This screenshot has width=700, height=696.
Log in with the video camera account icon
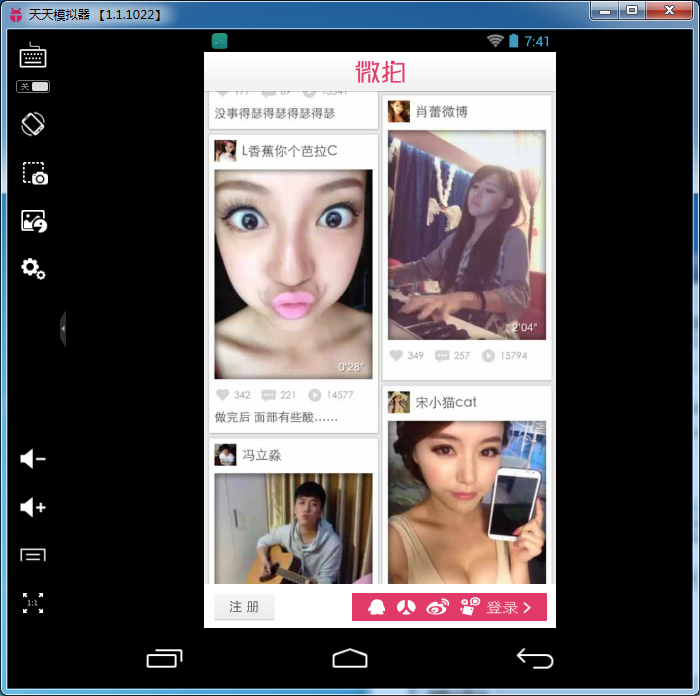pyautogui.click(x=470, y=607)
